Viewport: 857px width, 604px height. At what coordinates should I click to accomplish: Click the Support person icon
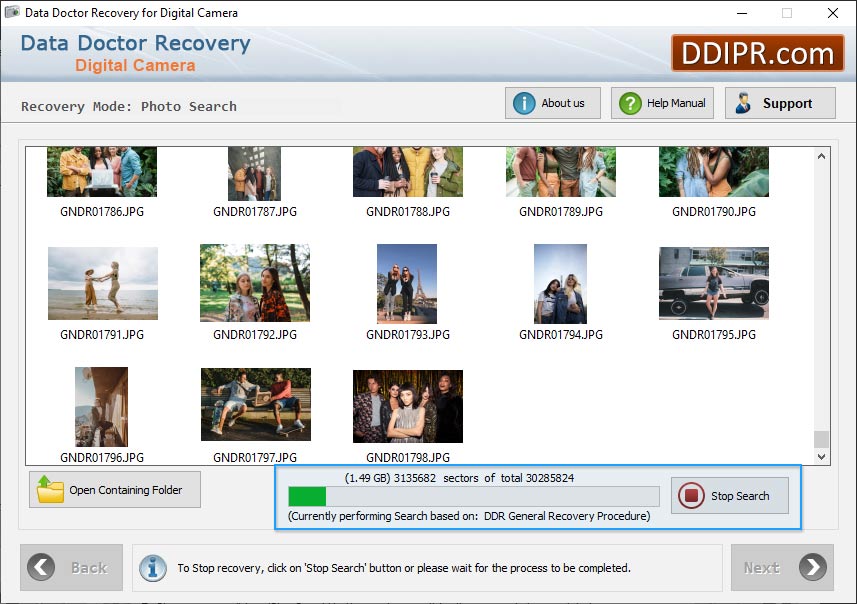[743, 103]
